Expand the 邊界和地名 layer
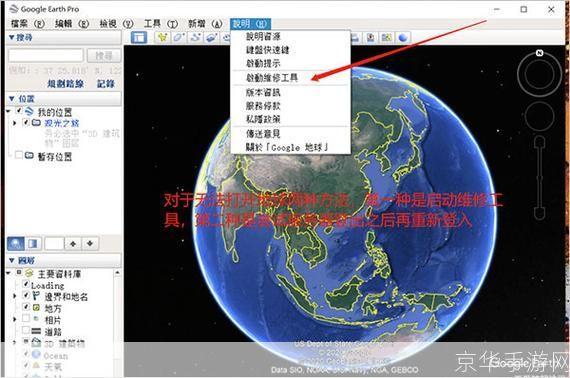Image resolution: width=570 pixels, height=378 pixels. click(15, 296)
